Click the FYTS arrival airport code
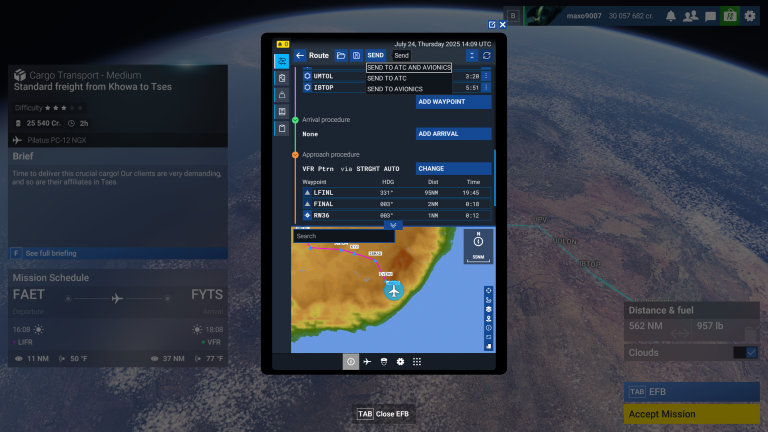The height and width of the screenshot is (432, 768). tap(207, 295)
